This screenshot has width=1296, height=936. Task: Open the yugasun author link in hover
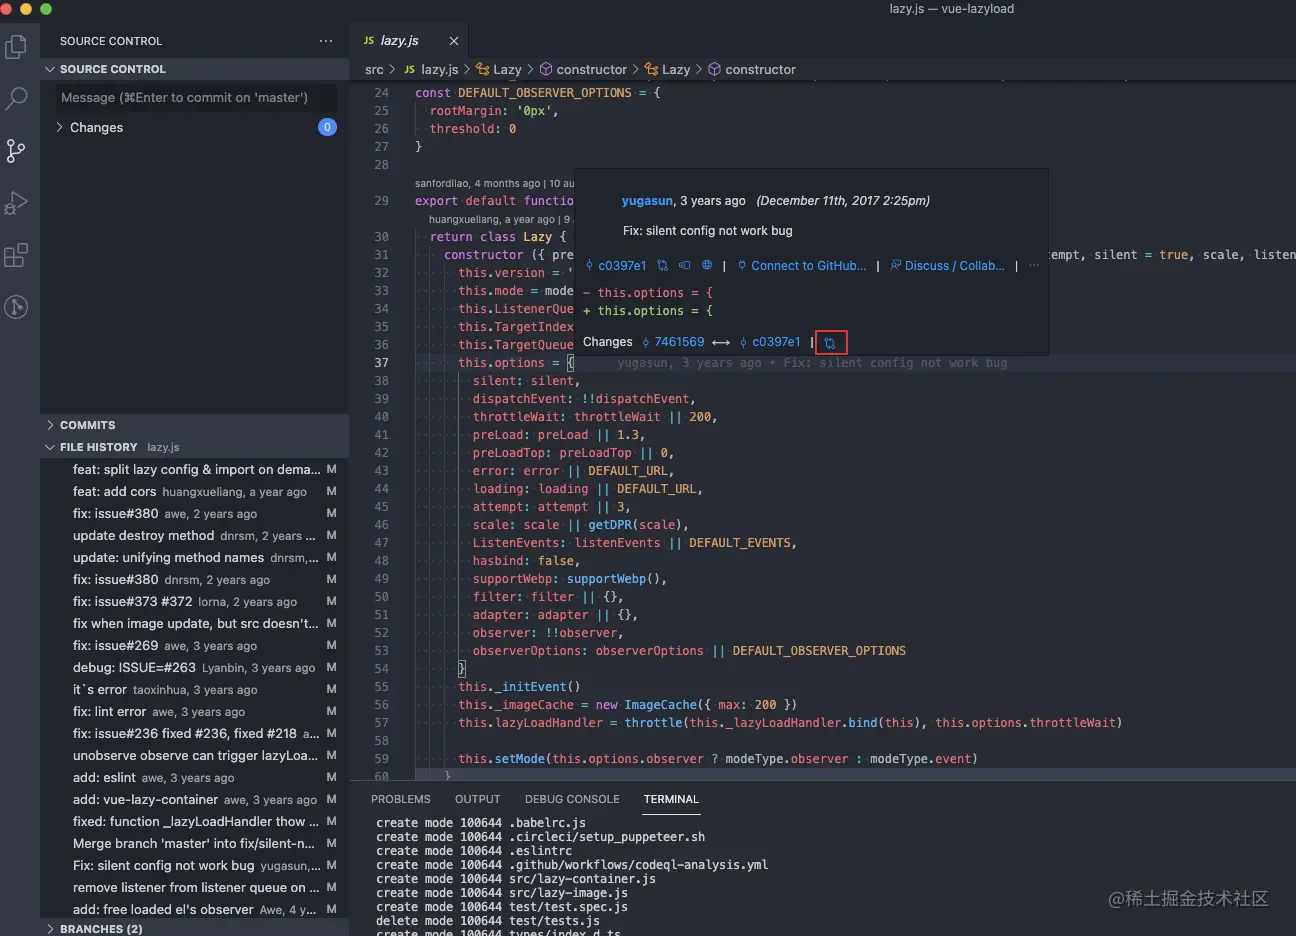coord(647,201)
